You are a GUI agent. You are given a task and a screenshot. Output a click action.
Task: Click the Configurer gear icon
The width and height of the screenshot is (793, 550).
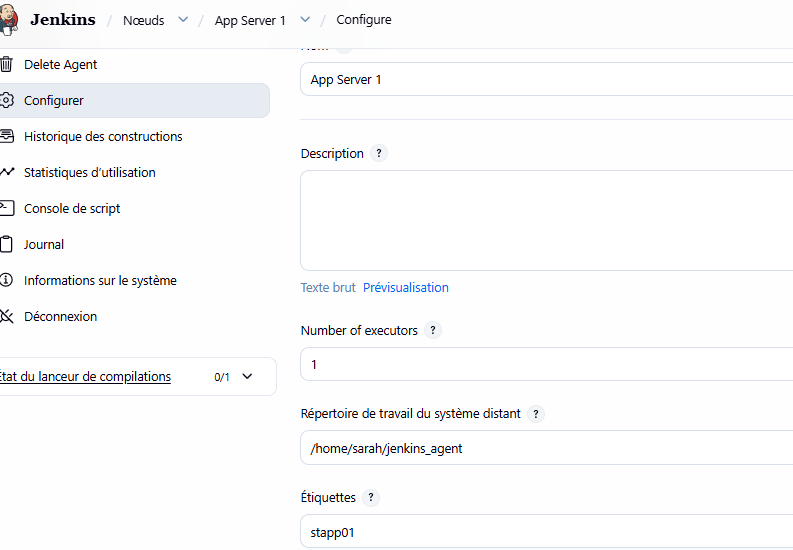click(x=6, y=101)
